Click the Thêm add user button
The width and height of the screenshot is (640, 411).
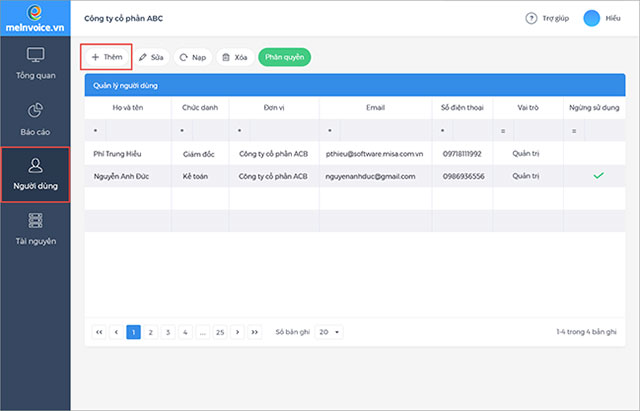coord(107,57)
